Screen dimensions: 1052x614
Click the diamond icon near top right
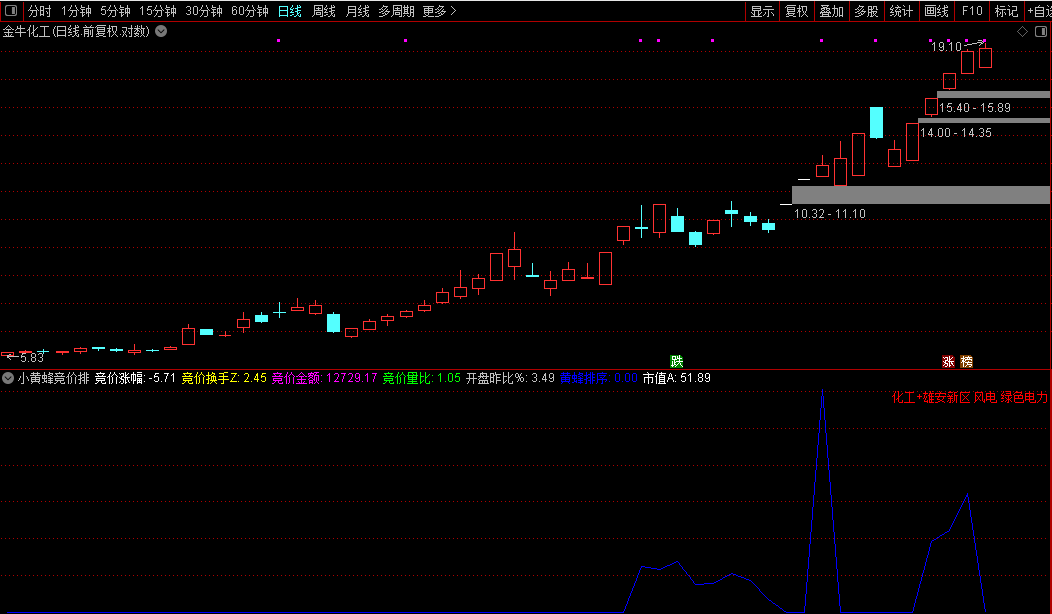click(1022, 32)
